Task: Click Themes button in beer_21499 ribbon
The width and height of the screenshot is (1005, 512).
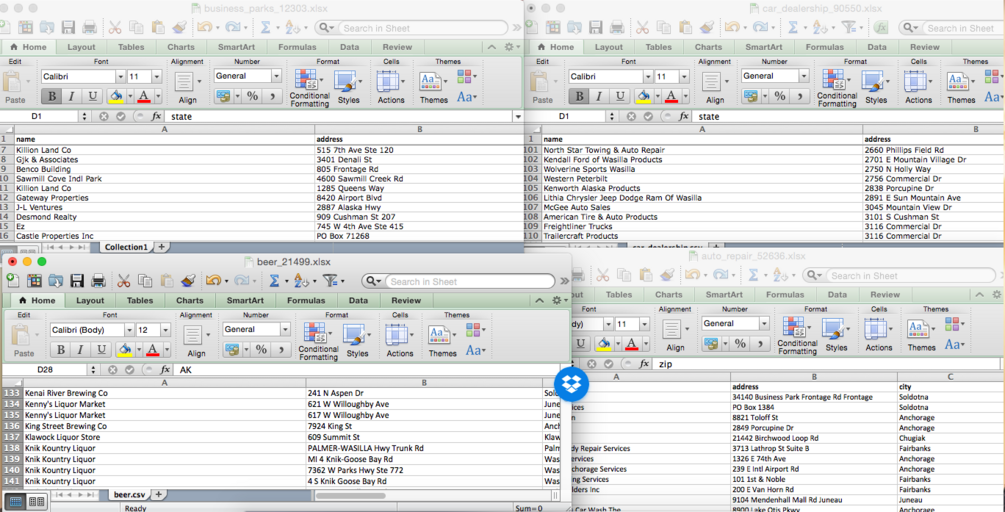Action: tap(442, 340)
